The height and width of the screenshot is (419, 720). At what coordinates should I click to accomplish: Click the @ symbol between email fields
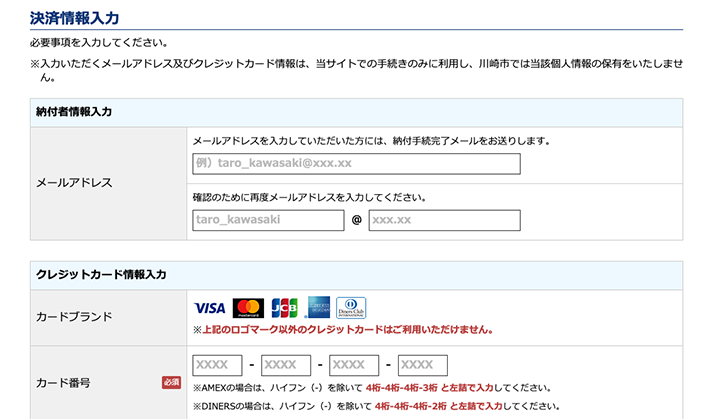tap(356, 220)
